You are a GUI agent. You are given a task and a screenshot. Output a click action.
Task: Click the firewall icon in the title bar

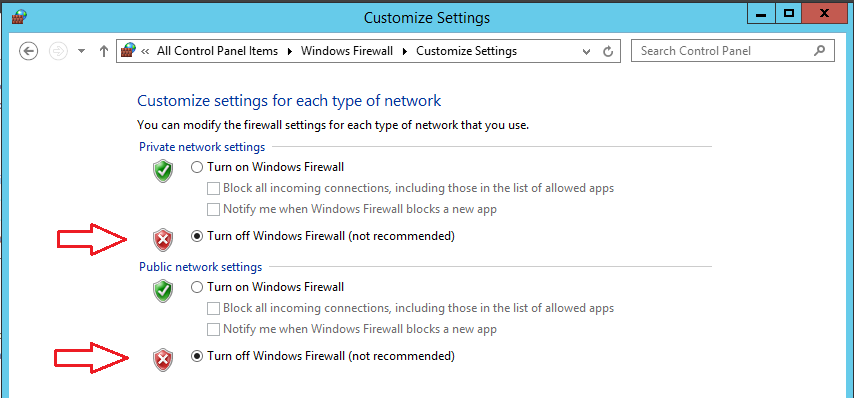(x=19, y=17)
